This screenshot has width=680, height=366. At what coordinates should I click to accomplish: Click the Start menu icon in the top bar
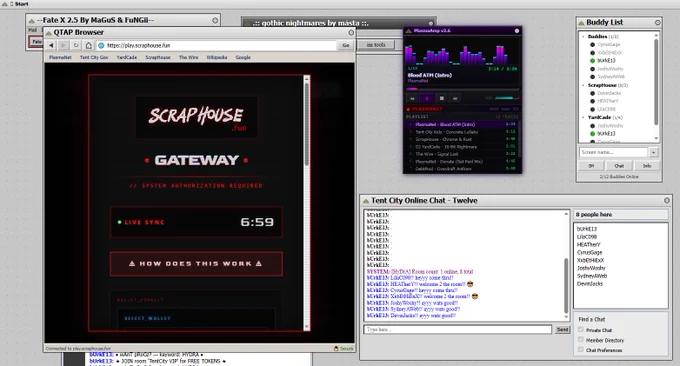(x=5, y=3)
